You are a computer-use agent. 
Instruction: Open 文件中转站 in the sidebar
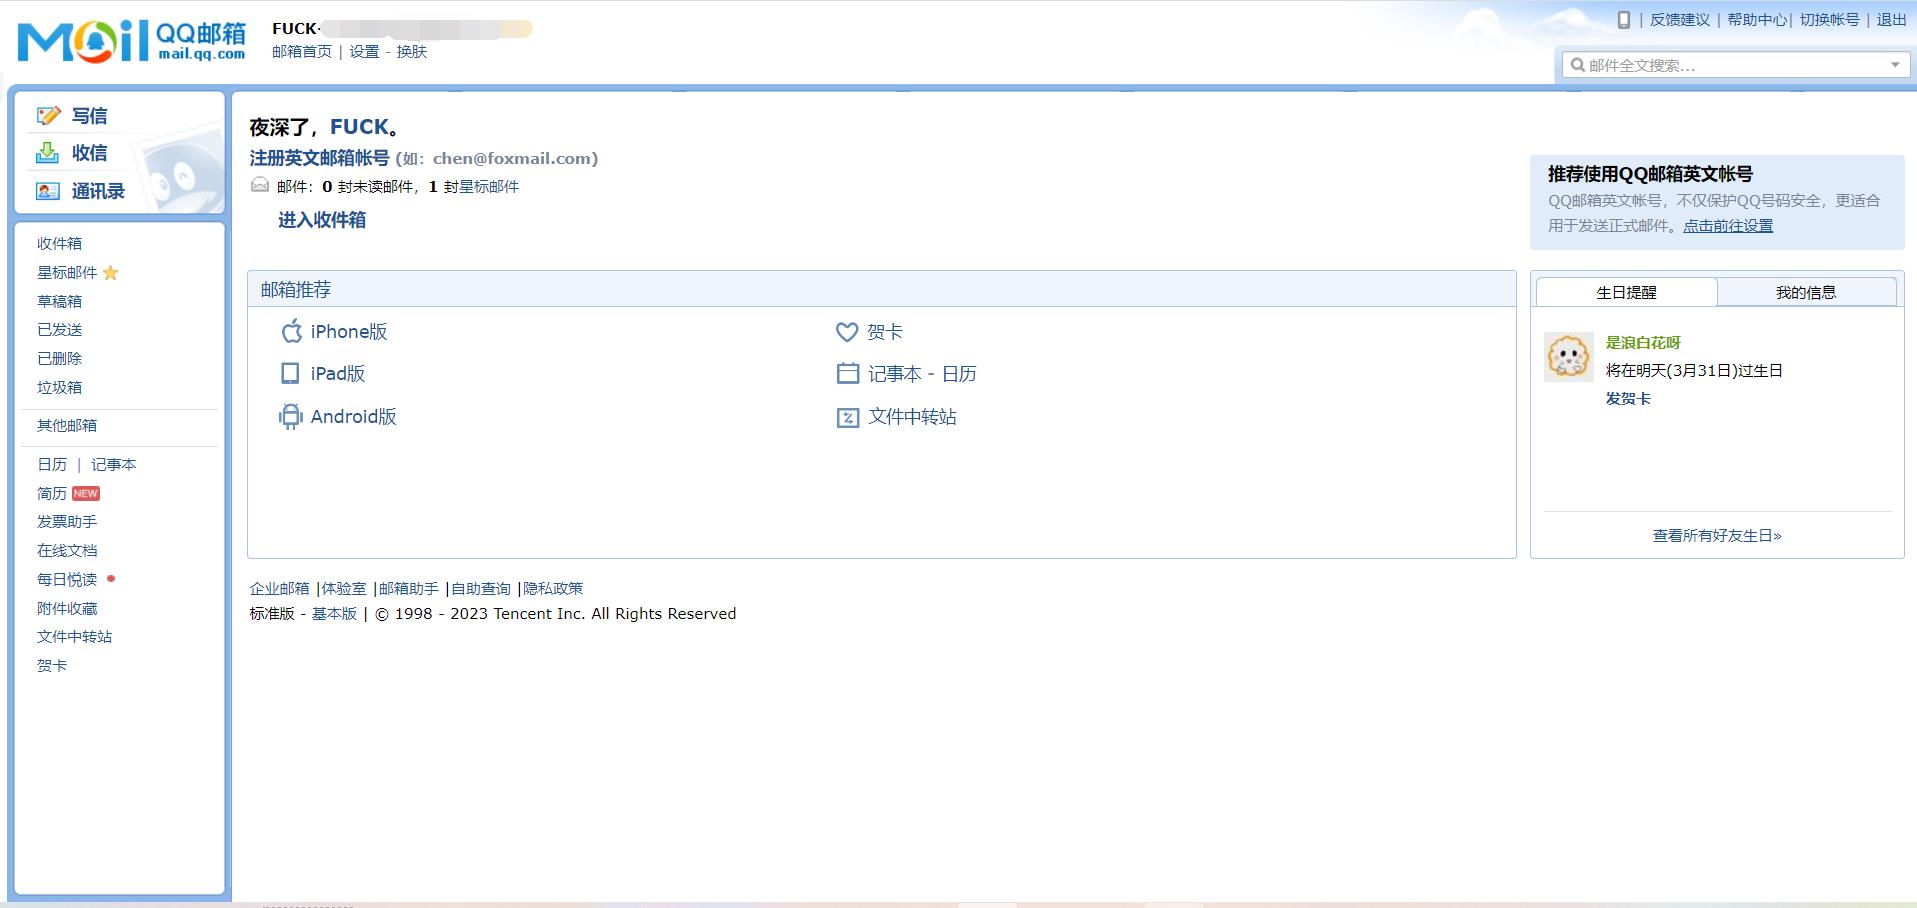[x=75, y=636]
